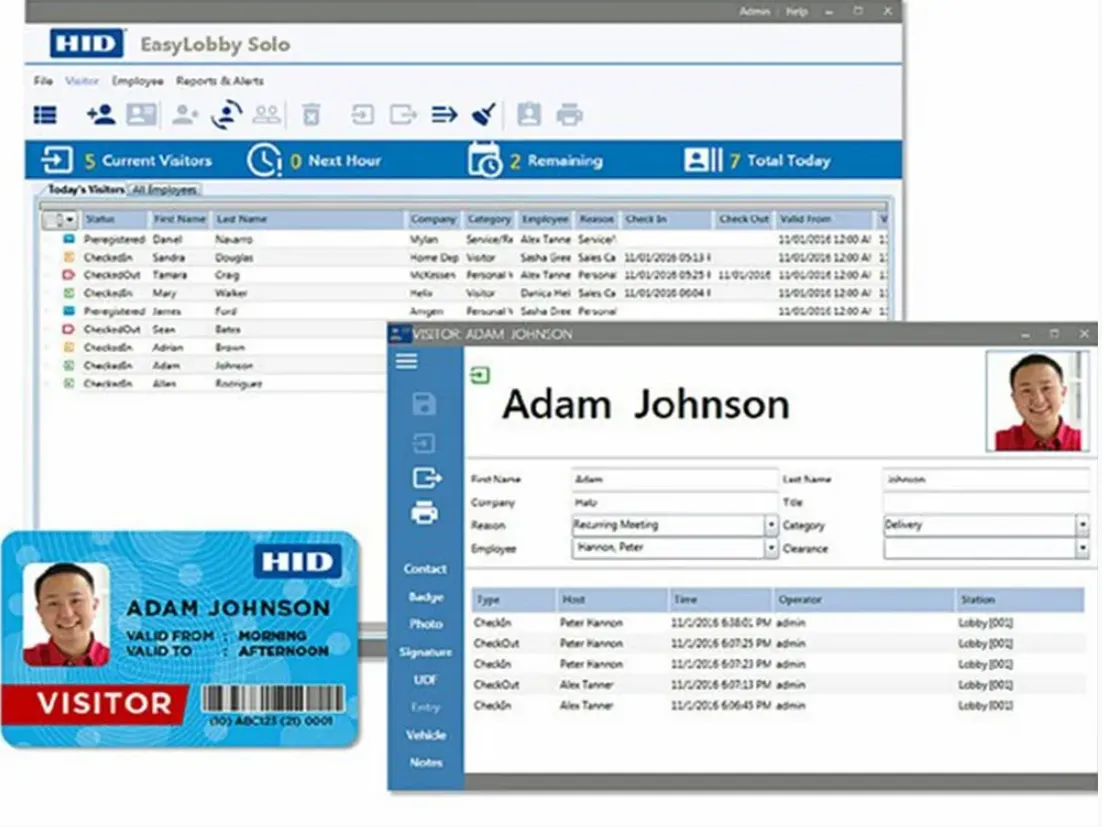Screen dimensions: 1102x827
Task: Click the Last Name input field
Action: (987, 479)
